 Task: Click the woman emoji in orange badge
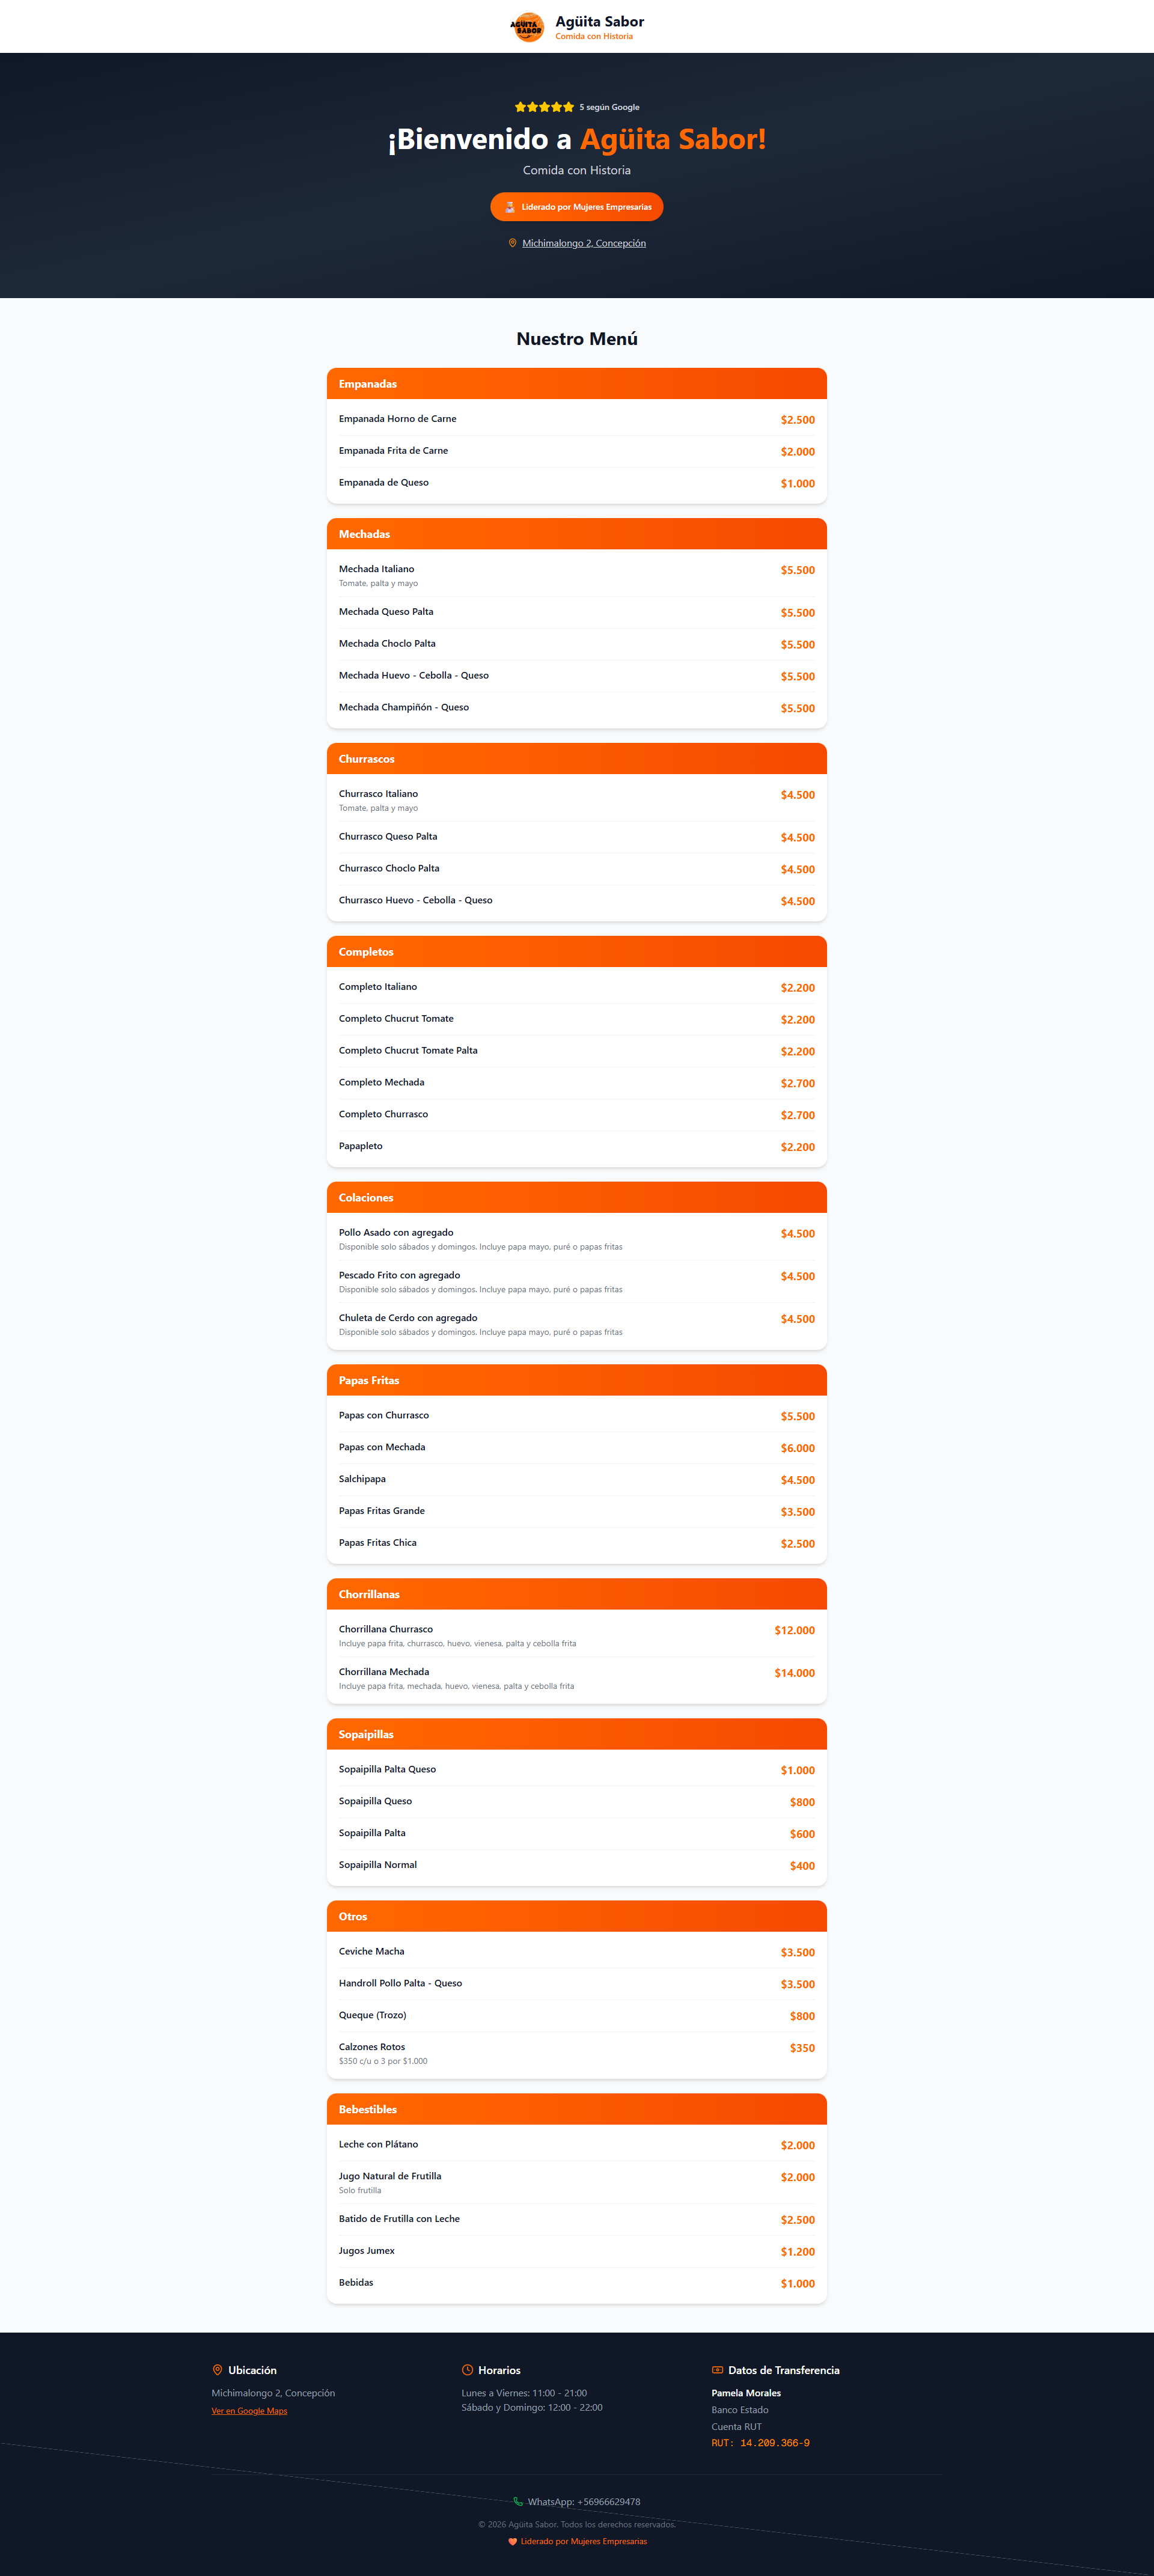pyautogui.click(x=510, y=207)
